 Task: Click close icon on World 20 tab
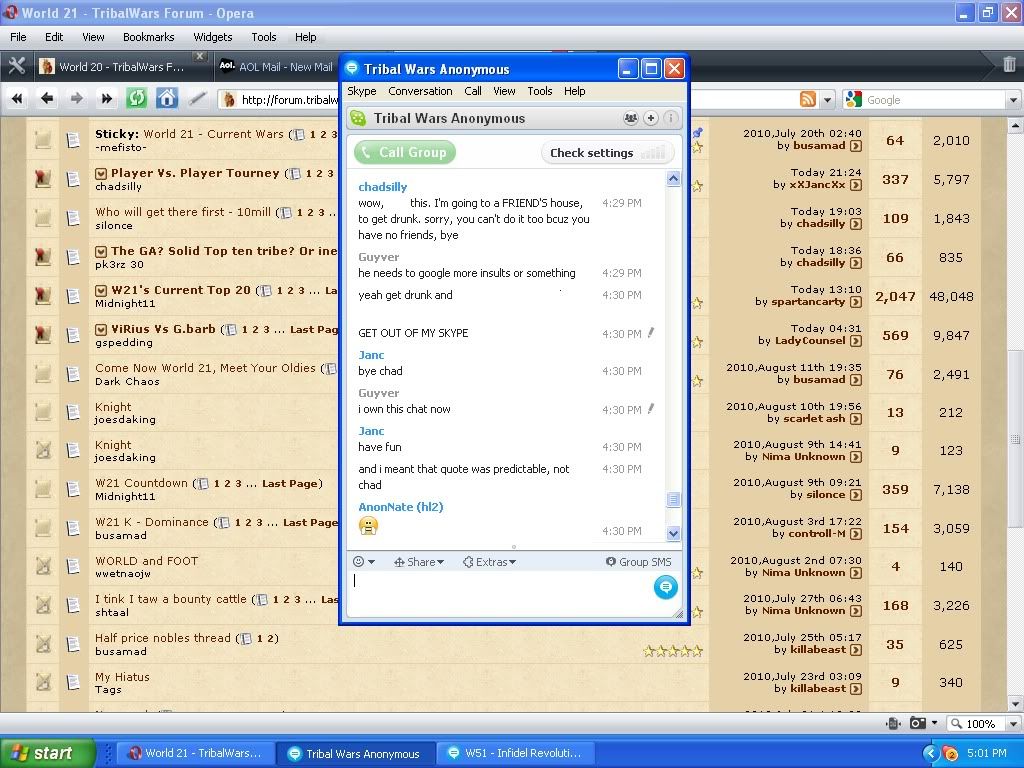click(200, 56)
